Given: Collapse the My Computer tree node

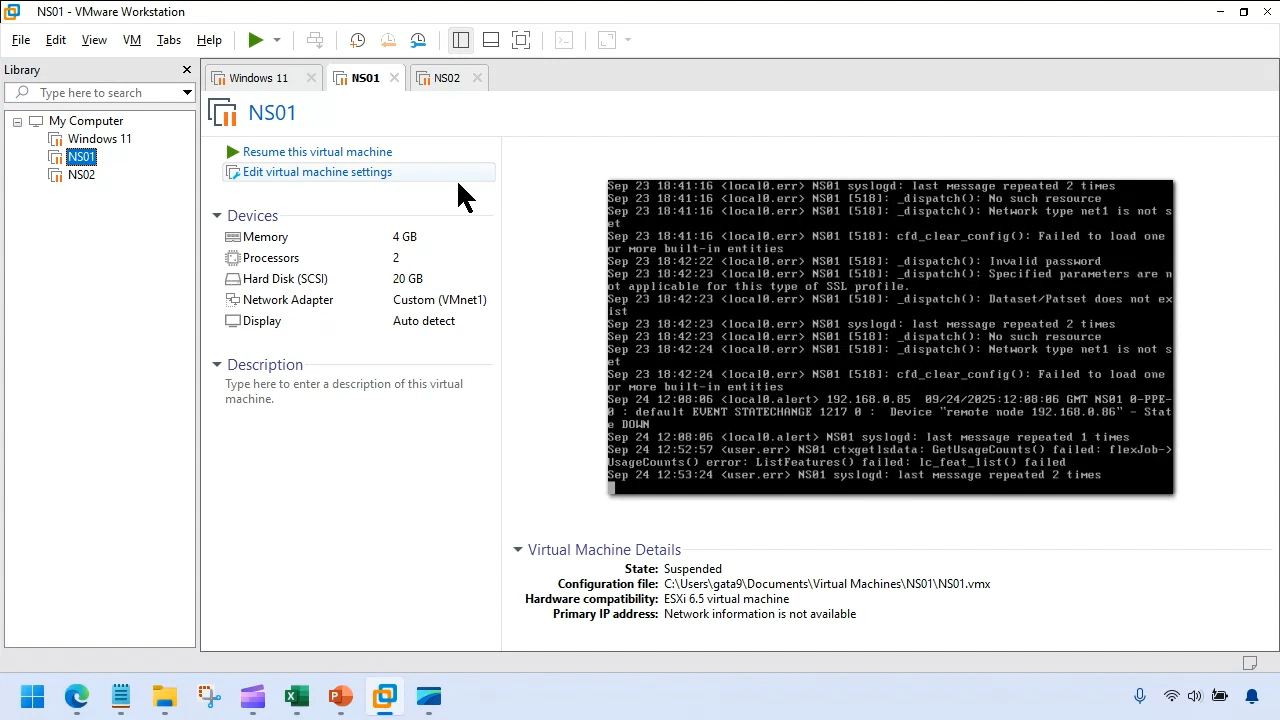Looking at the screenshot, I should click(x=17, y=120).
